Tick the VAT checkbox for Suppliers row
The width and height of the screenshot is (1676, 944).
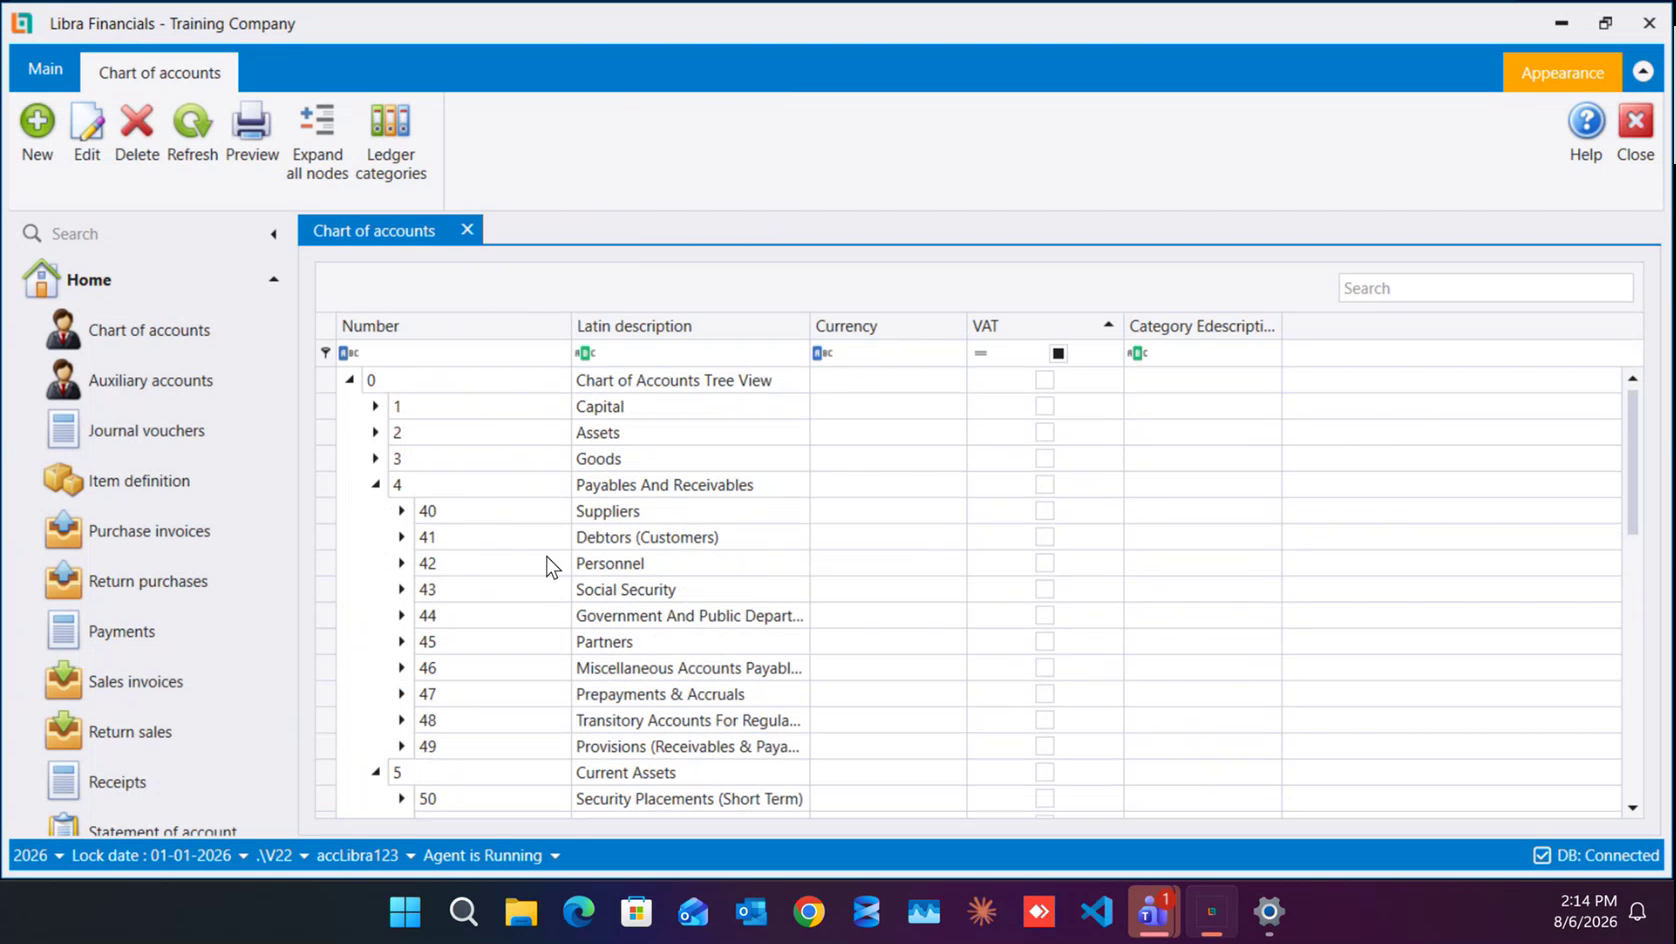pyautogui.click(x=1044, y=511)
